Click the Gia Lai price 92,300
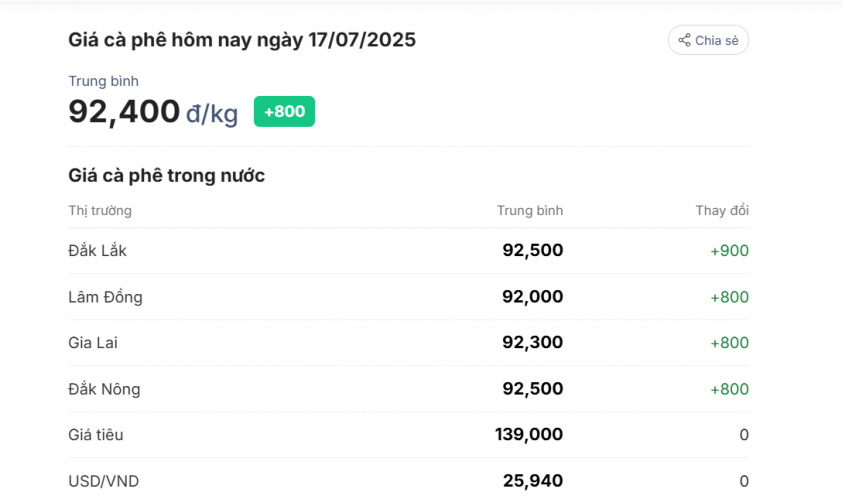842x499 pixels. coord(533,342)
